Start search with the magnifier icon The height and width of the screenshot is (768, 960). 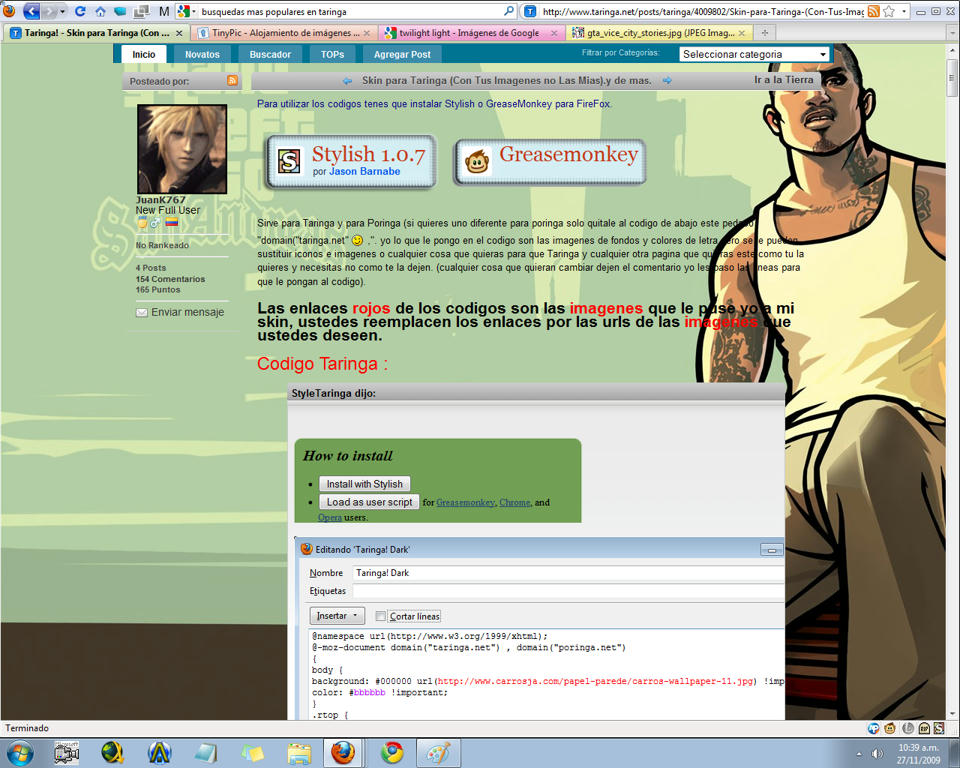pos(508,11)
